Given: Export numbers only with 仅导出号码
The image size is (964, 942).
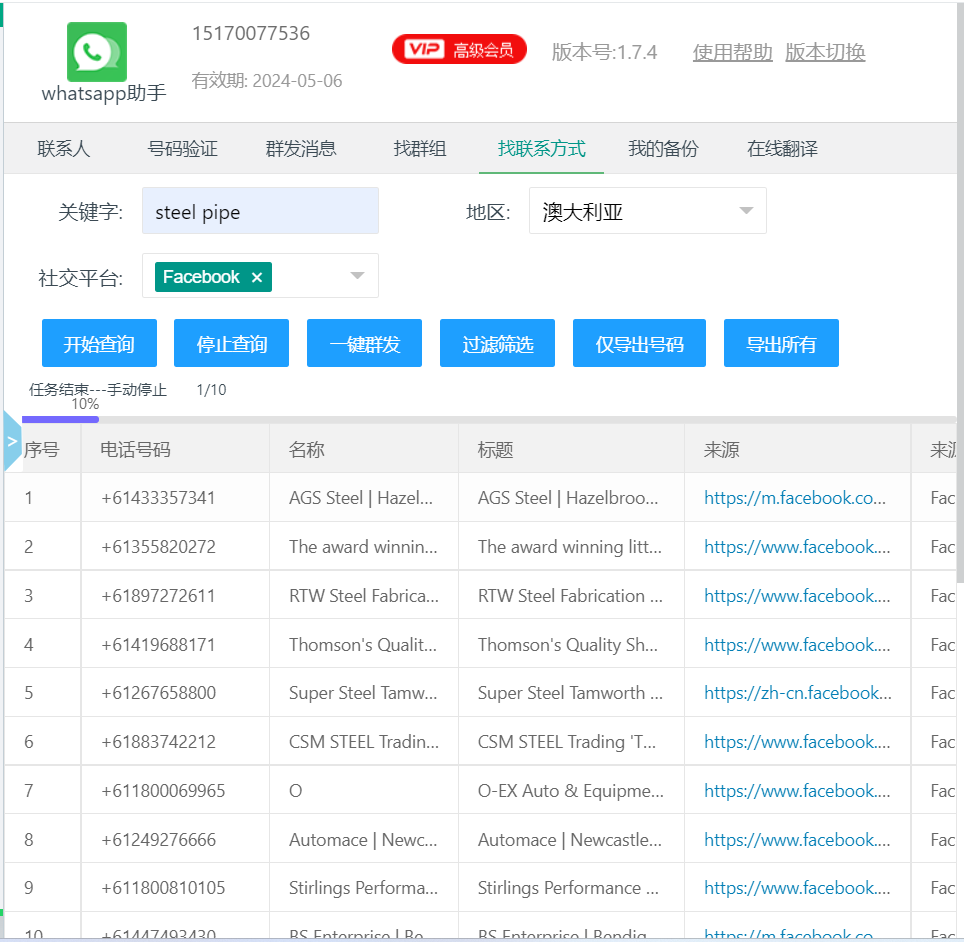Looking at the screenshot, I should pos(639,344).
